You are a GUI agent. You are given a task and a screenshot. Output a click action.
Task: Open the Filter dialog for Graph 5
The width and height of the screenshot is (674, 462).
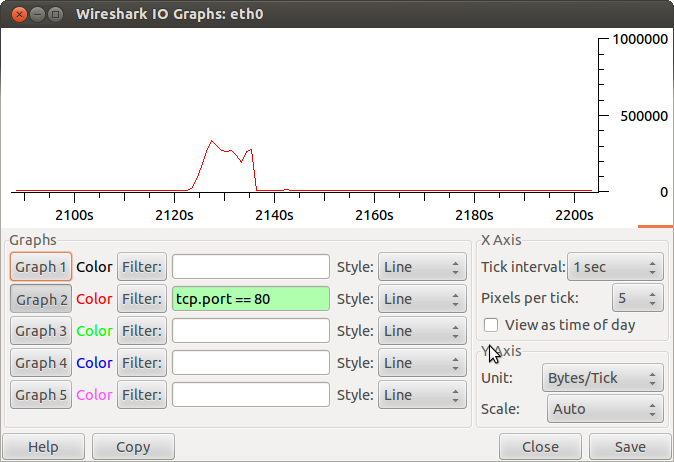click(x=142, y=395)
